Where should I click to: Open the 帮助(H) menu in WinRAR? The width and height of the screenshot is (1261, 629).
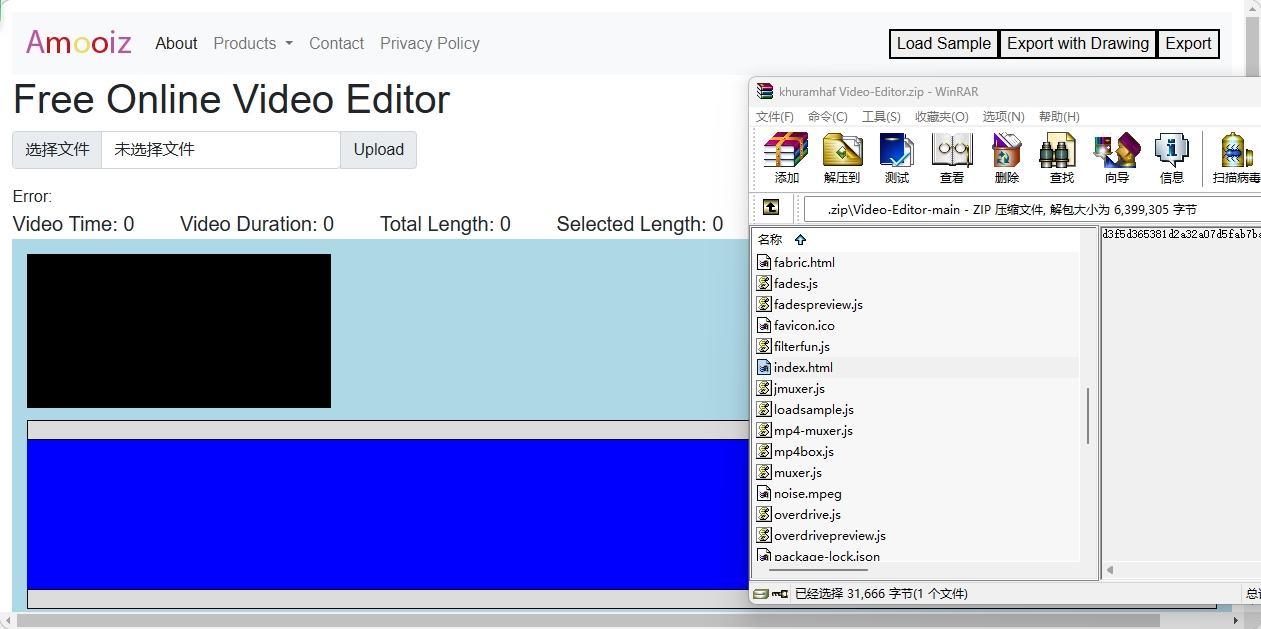[1059, 117]
